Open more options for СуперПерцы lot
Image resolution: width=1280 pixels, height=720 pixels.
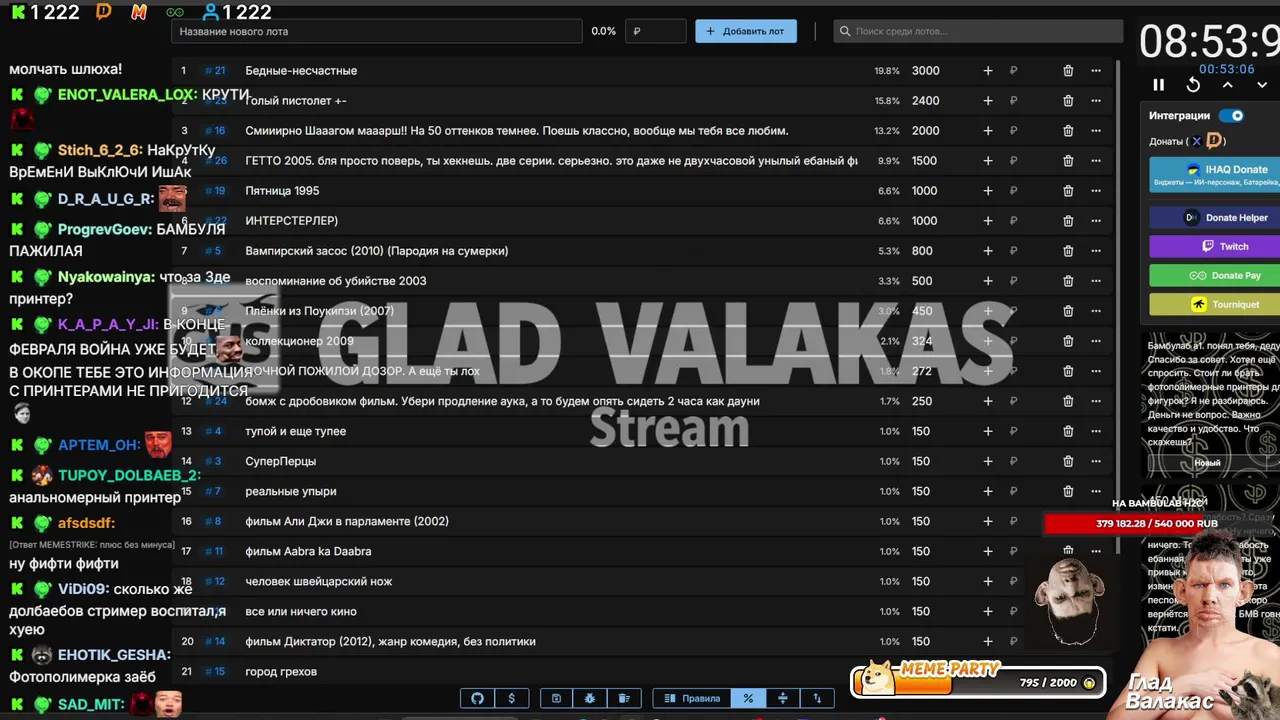[1096, 461]
